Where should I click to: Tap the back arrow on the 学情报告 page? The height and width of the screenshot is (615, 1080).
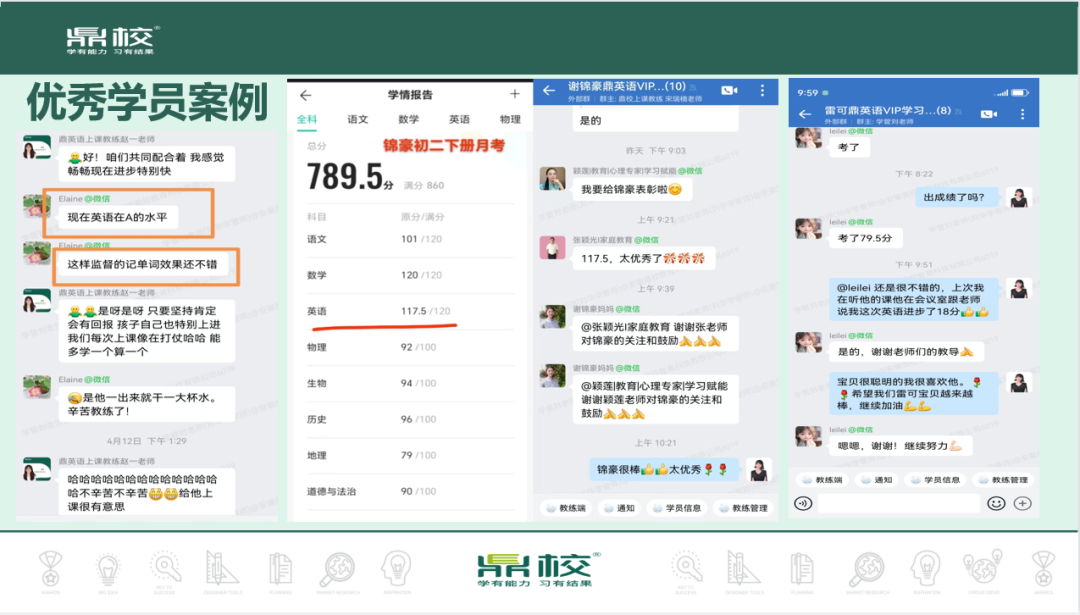pos(305,95)
